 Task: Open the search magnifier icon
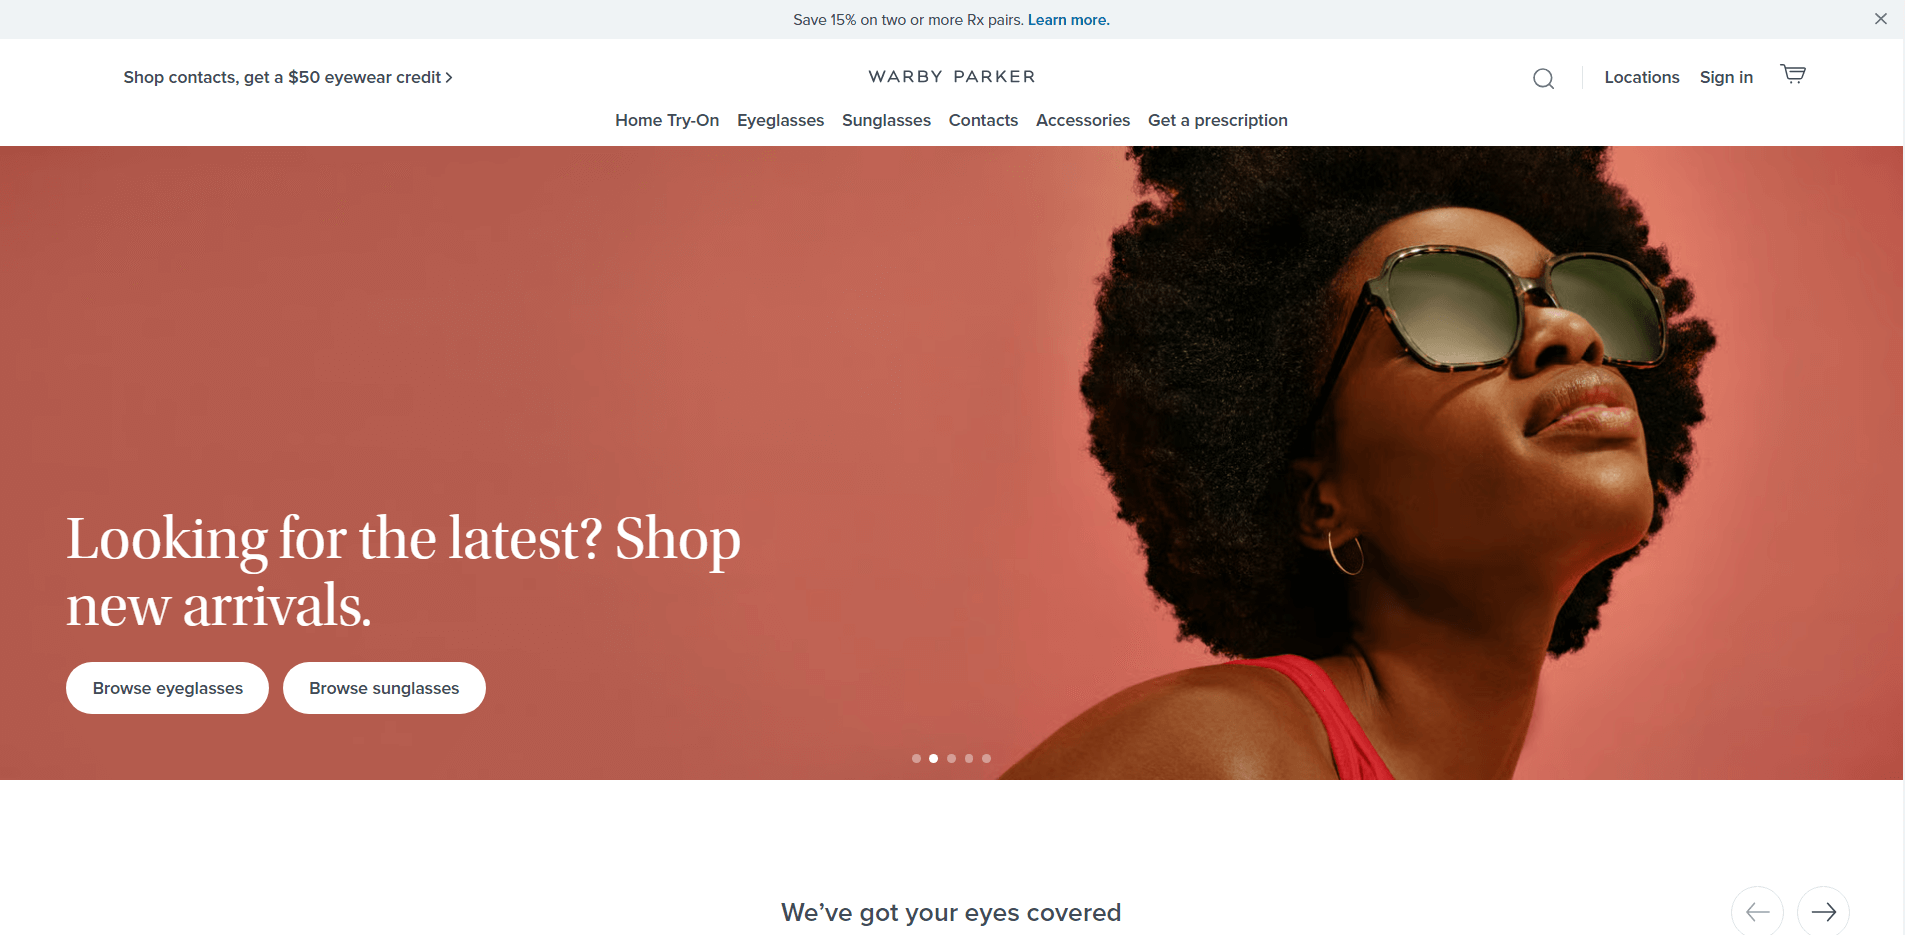(x=1543, y=78)
